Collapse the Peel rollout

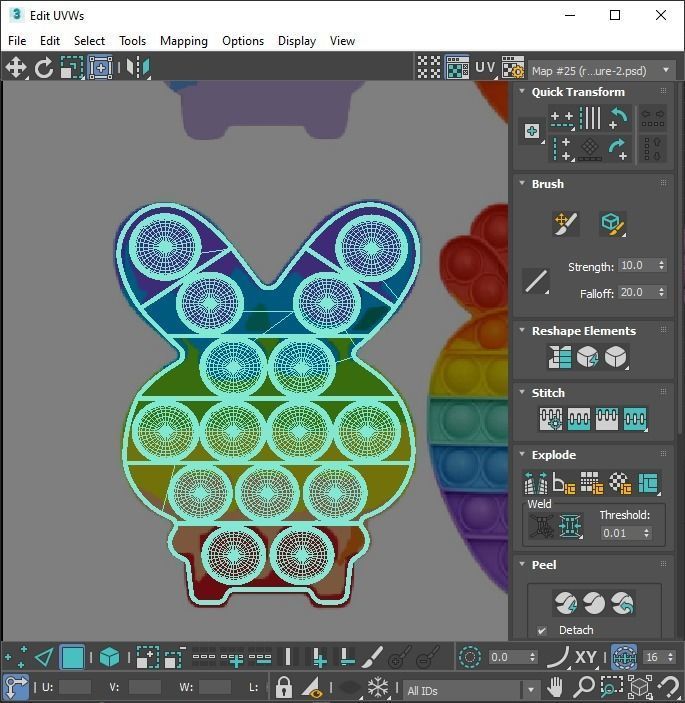point(522,564)
